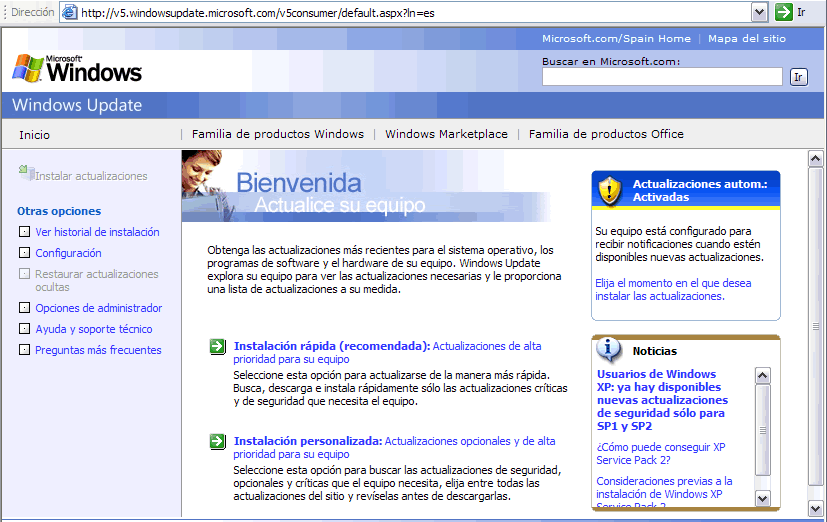Viewport: 827px width, 522px height.
Task: Open Opciones de administrador
Action: click(x=99, y=308)
